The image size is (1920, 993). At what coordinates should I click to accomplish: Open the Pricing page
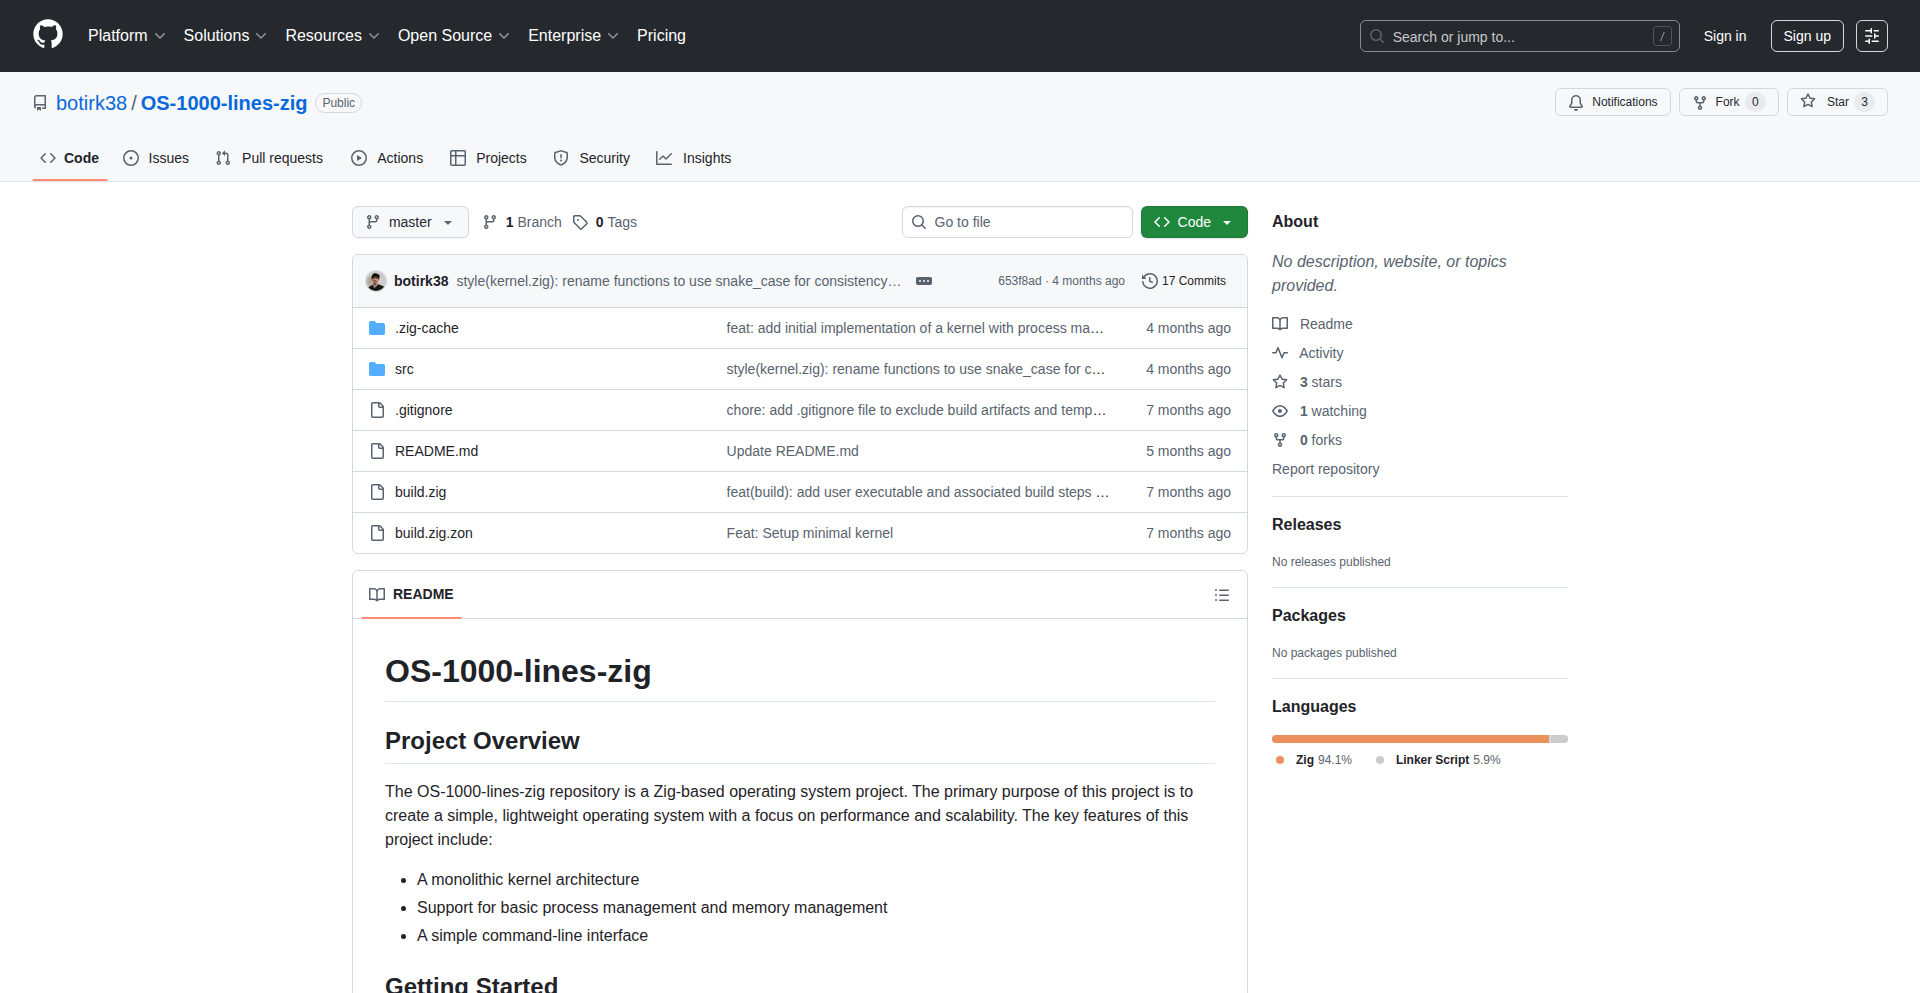click(x=661, y=35)
